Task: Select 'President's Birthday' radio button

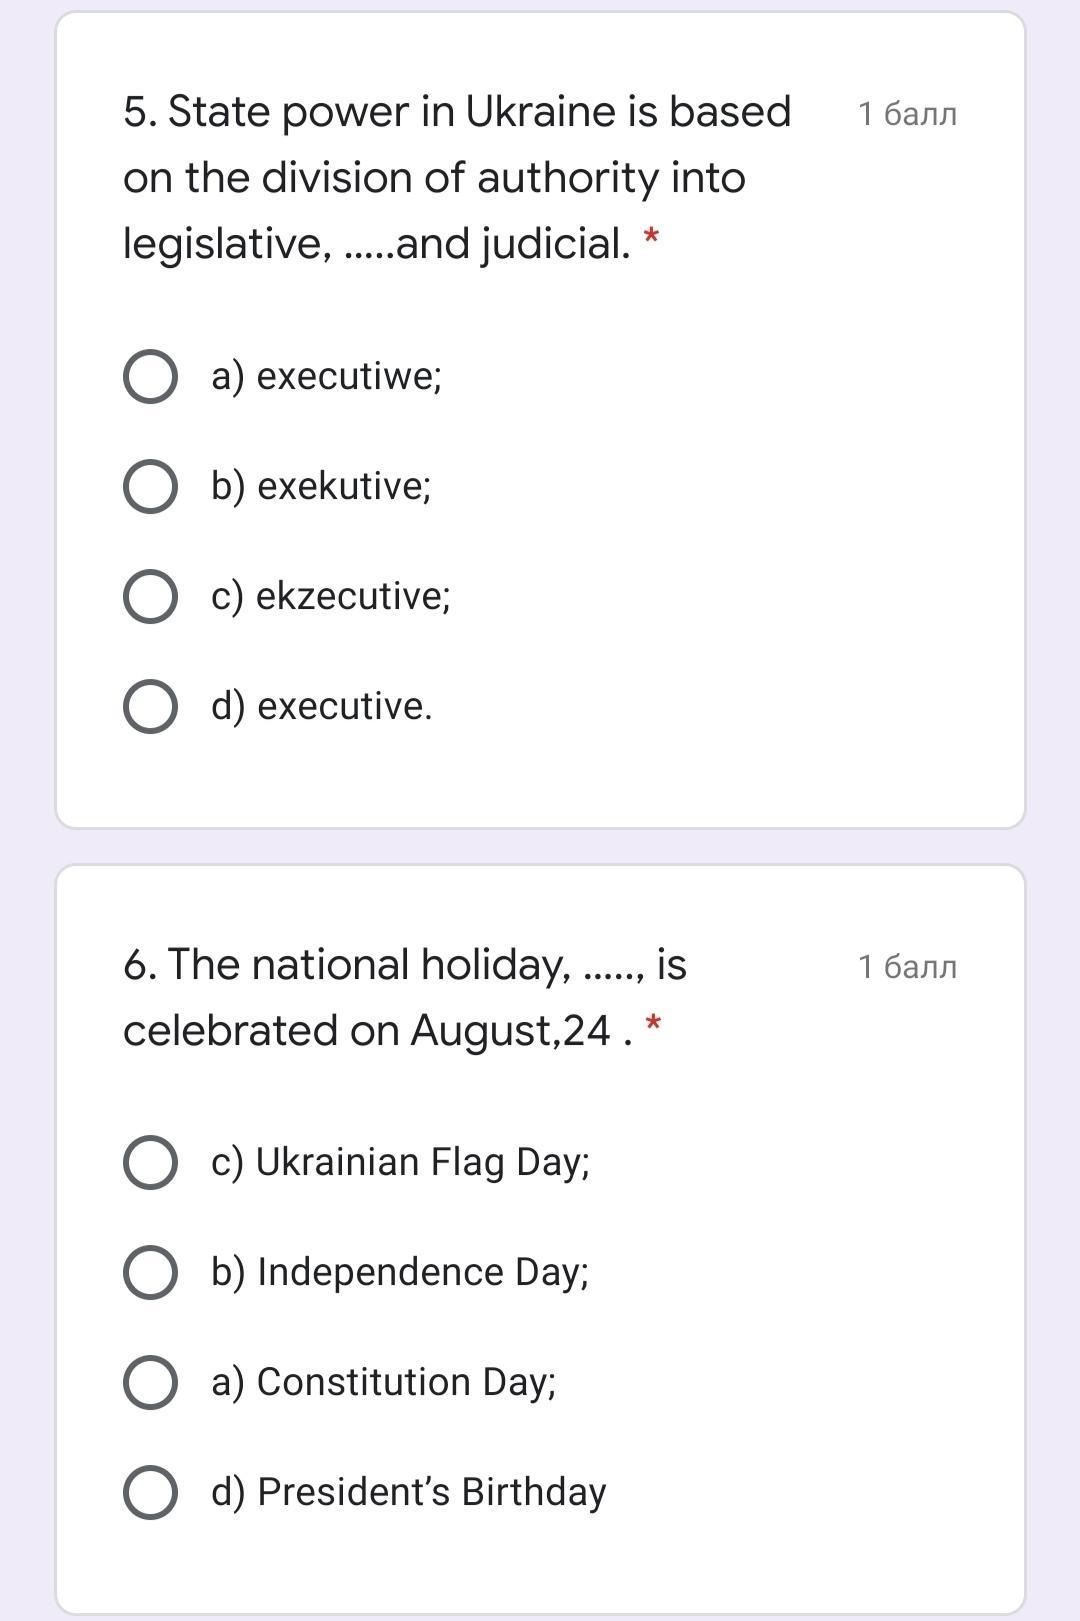Action: tap(150, 1493)
